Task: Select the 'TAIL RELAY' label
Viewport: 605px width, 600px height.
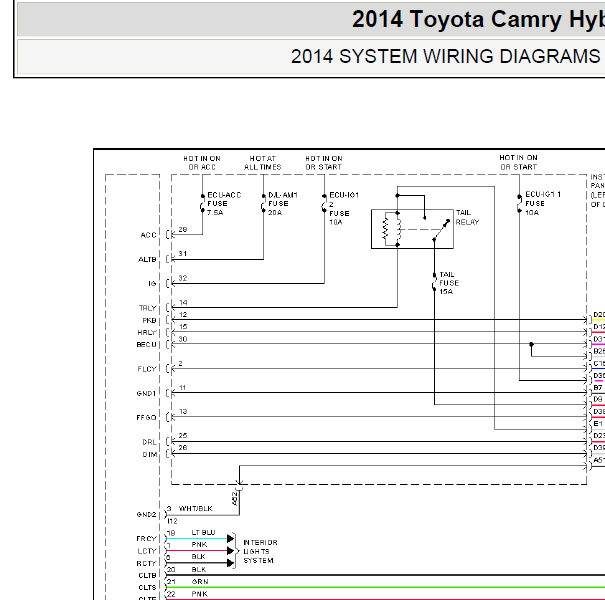Action: pos(467,218)
